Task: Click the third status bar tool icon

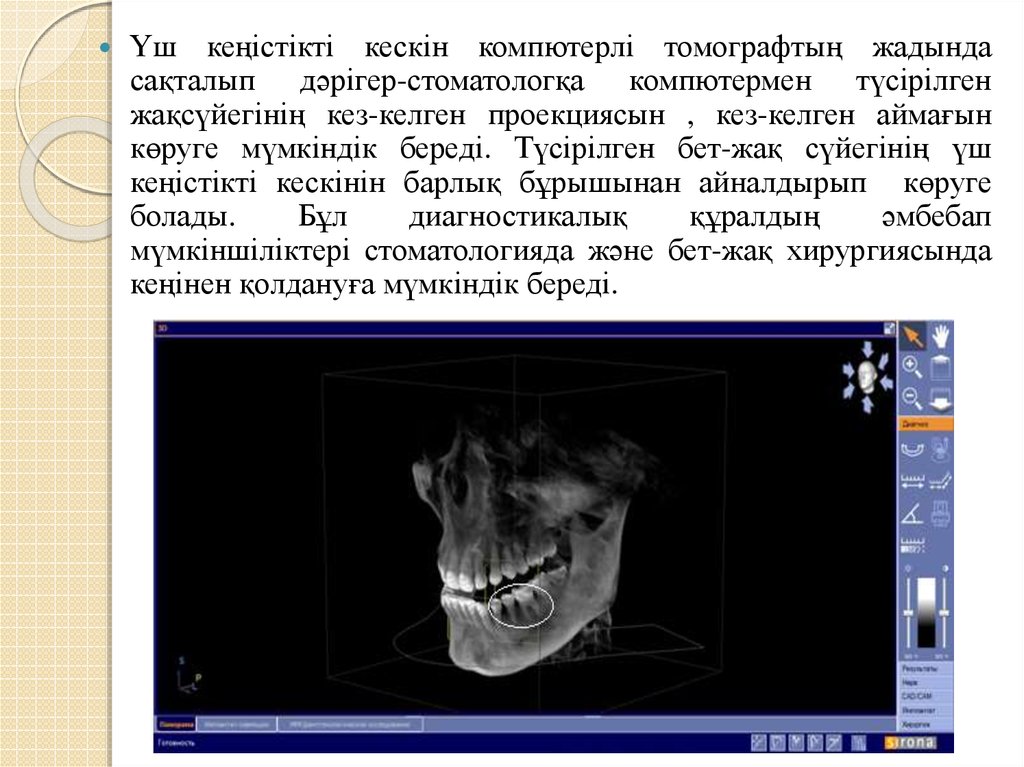Action: 796,742
